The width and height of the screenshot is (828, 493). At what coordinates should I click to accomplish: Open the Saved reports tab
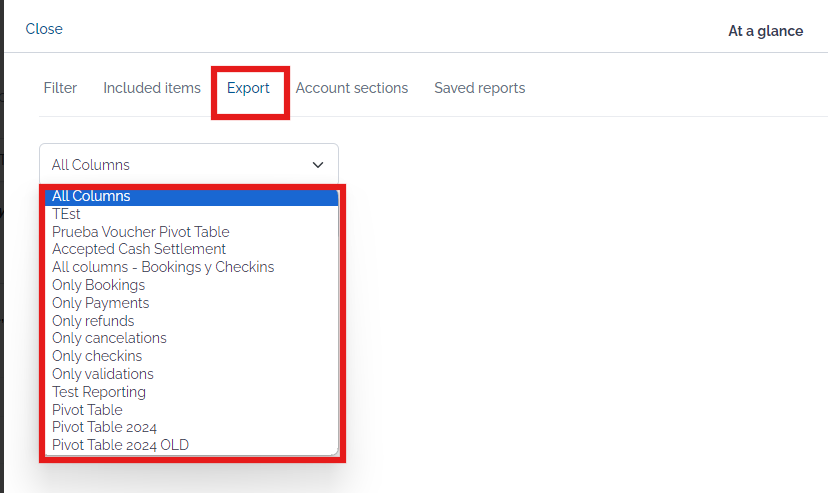tap(479, 88)
